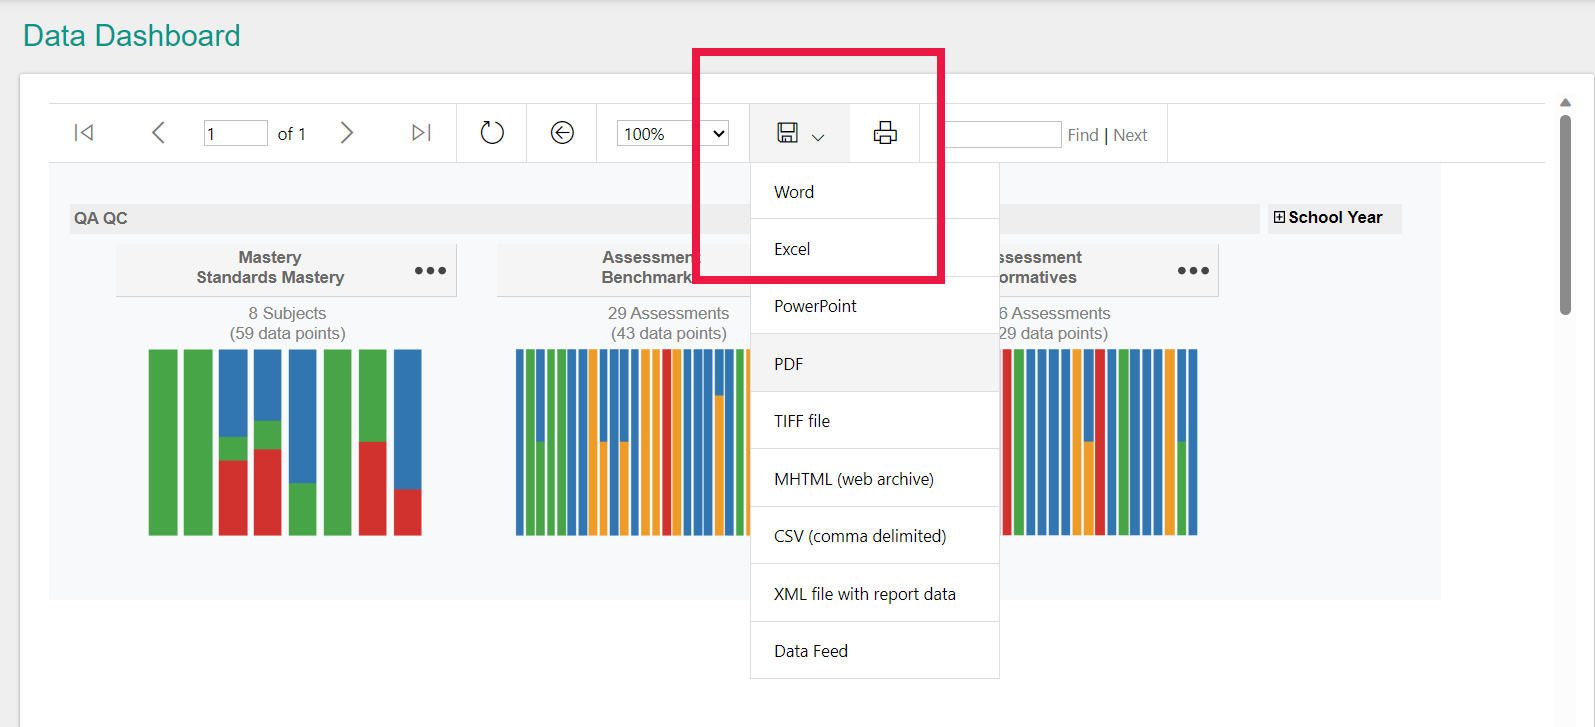
Task: Click the vertical scrollbar thumb
Action: 1566,214
